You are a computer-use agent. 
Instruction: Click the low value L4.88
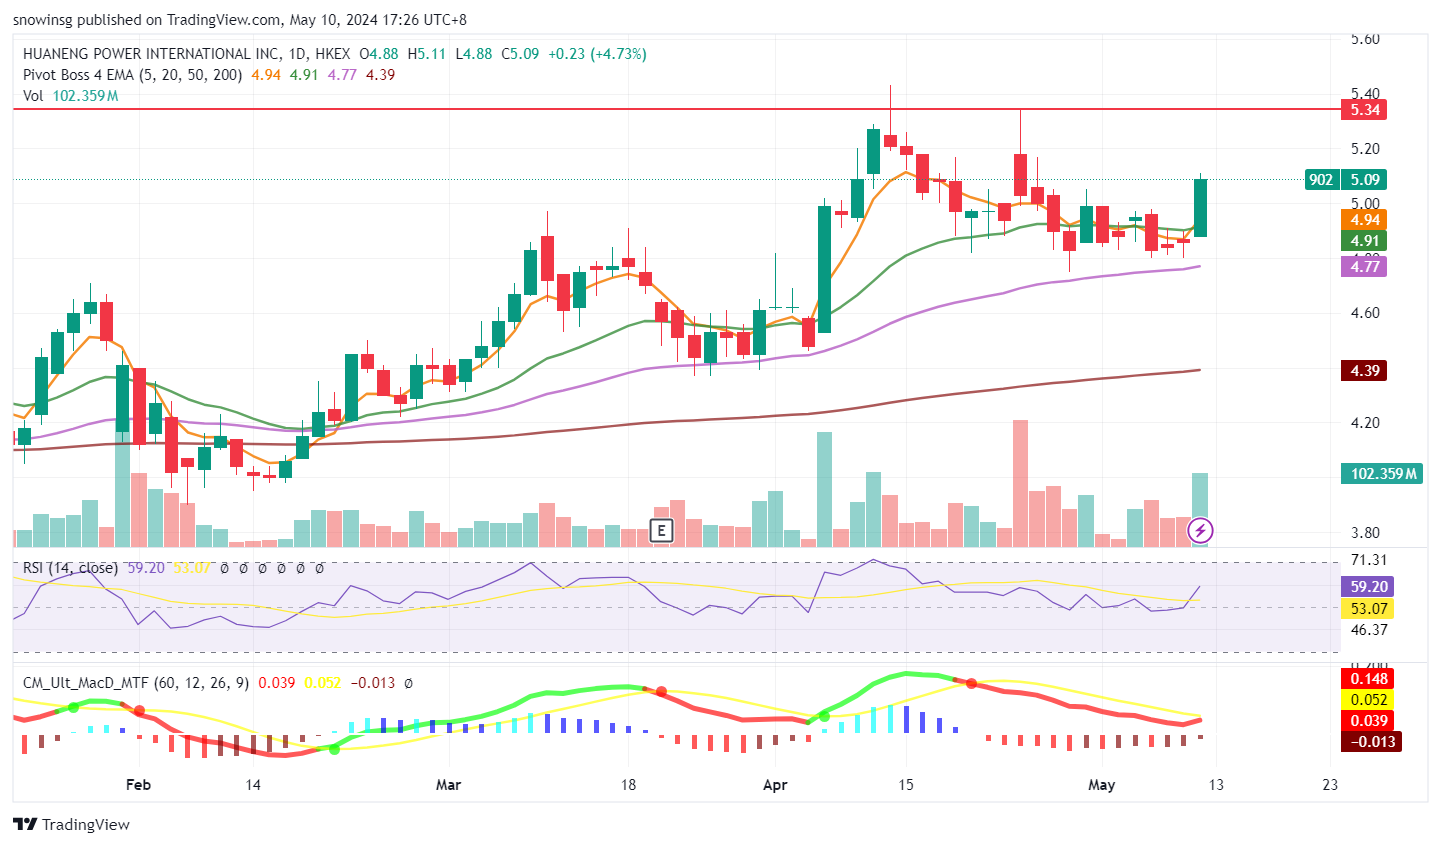[x=474, y=54]
